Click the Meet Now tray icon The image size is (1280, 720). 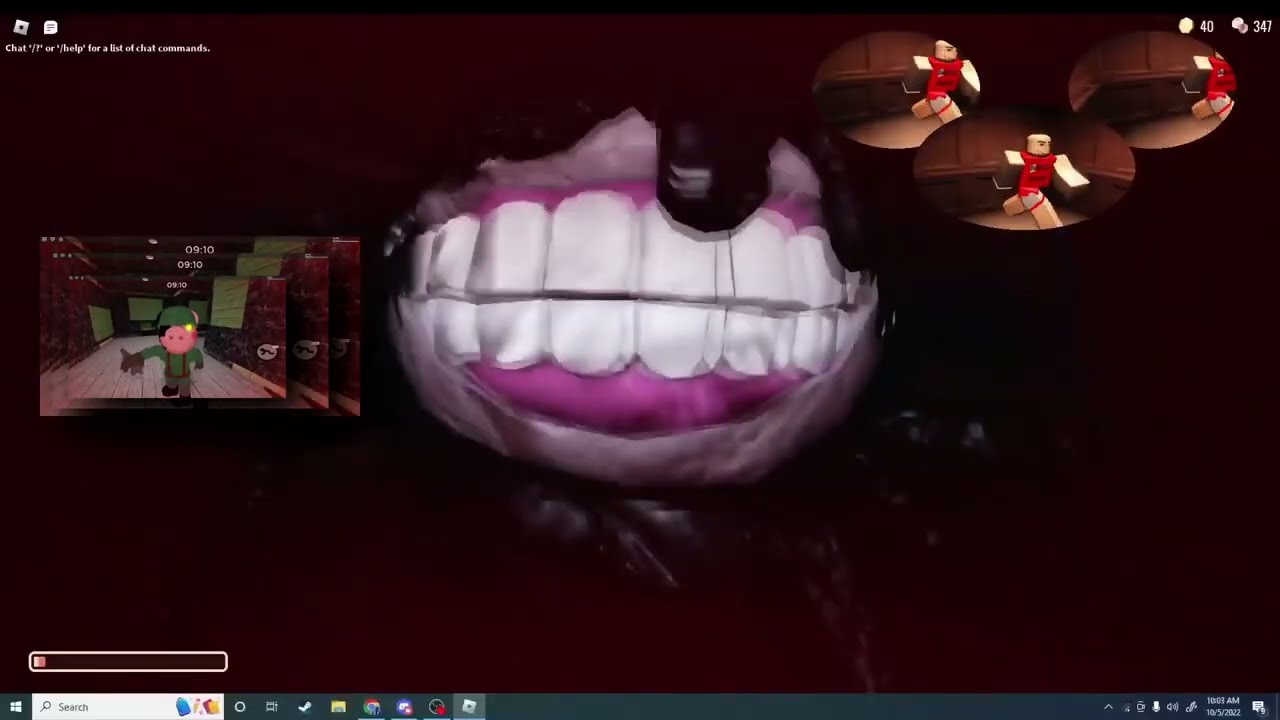(1141, 707)
